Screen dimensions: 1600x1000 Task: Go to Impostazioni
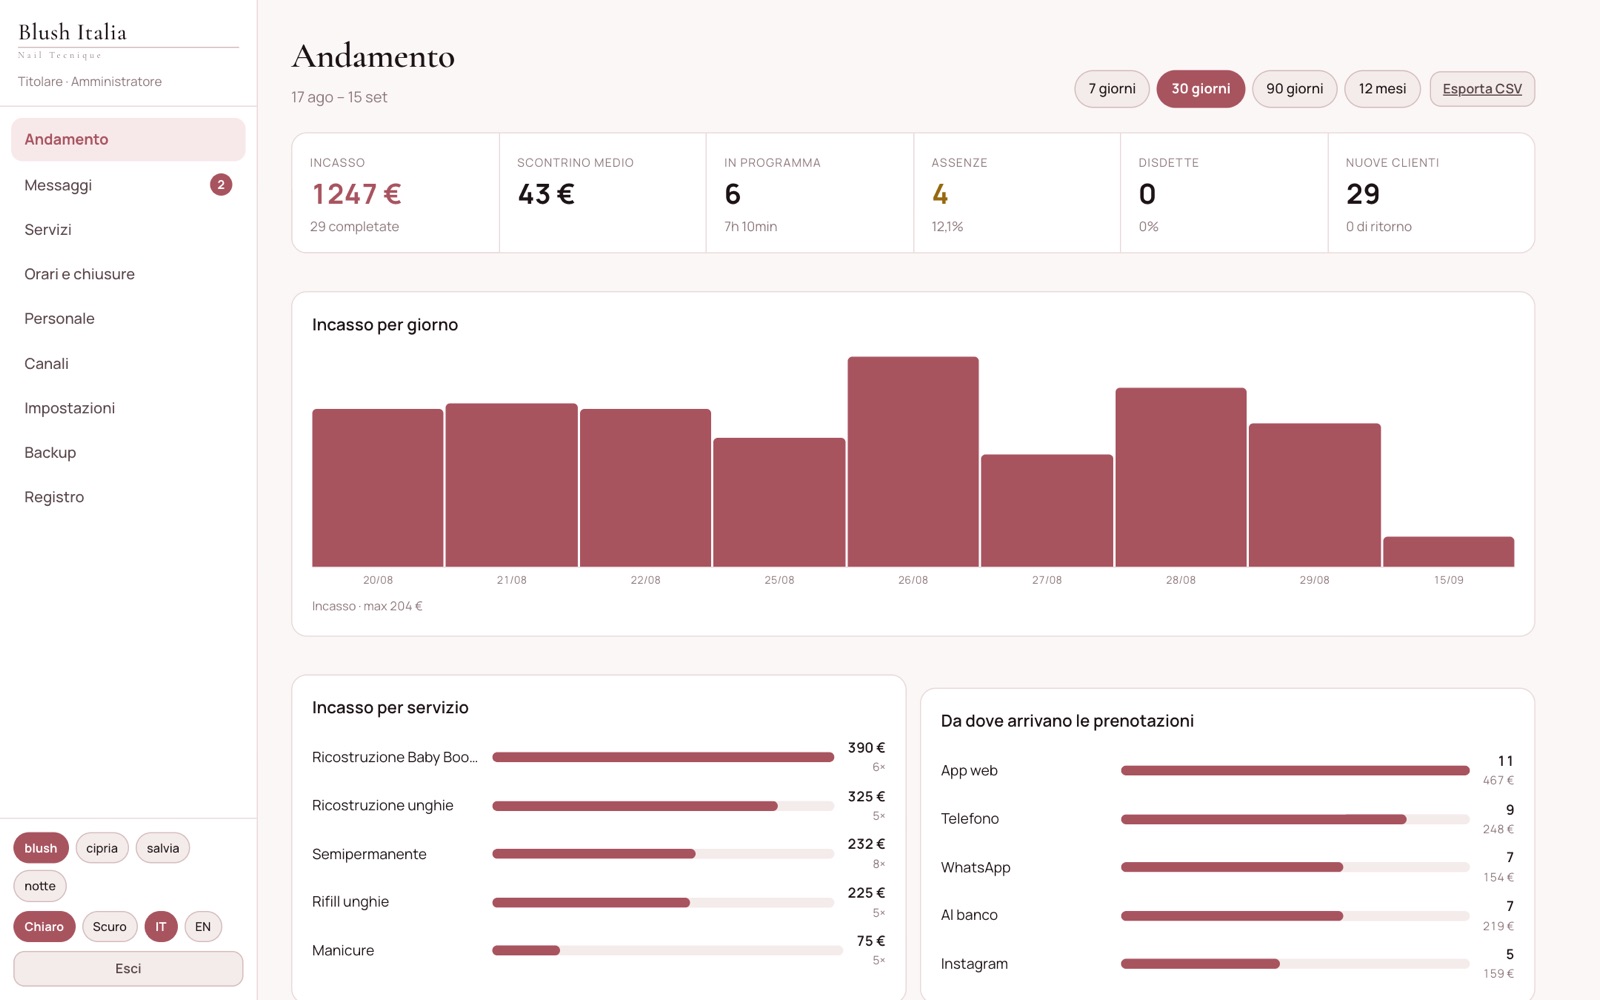pos(128,408)
